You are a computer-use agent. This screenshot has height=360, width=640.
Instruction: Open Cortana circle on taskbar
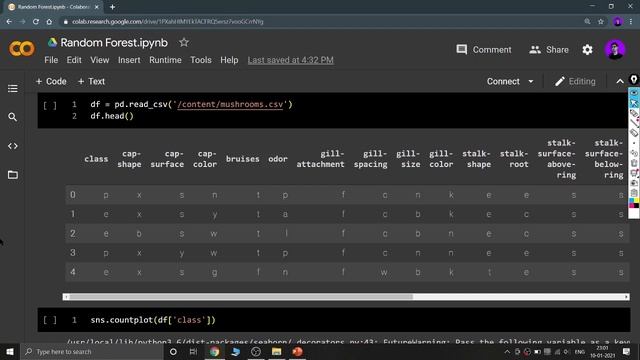pyautogui.click(x=173, y=351)
